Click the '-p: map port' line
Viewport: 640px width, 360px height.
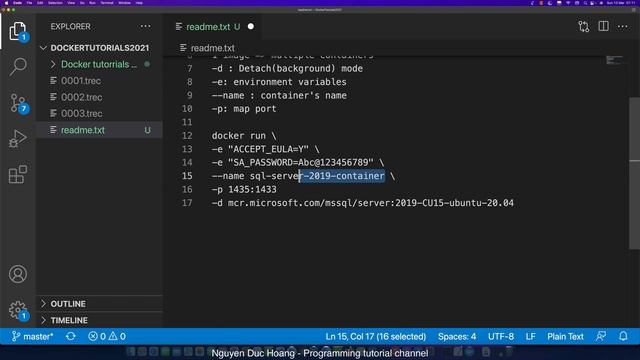[244, 109]
